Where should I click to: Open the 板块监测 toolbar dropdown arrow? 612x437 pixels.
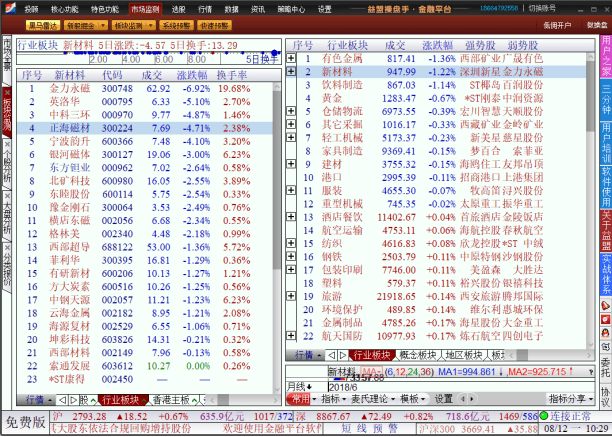(151, 26)
